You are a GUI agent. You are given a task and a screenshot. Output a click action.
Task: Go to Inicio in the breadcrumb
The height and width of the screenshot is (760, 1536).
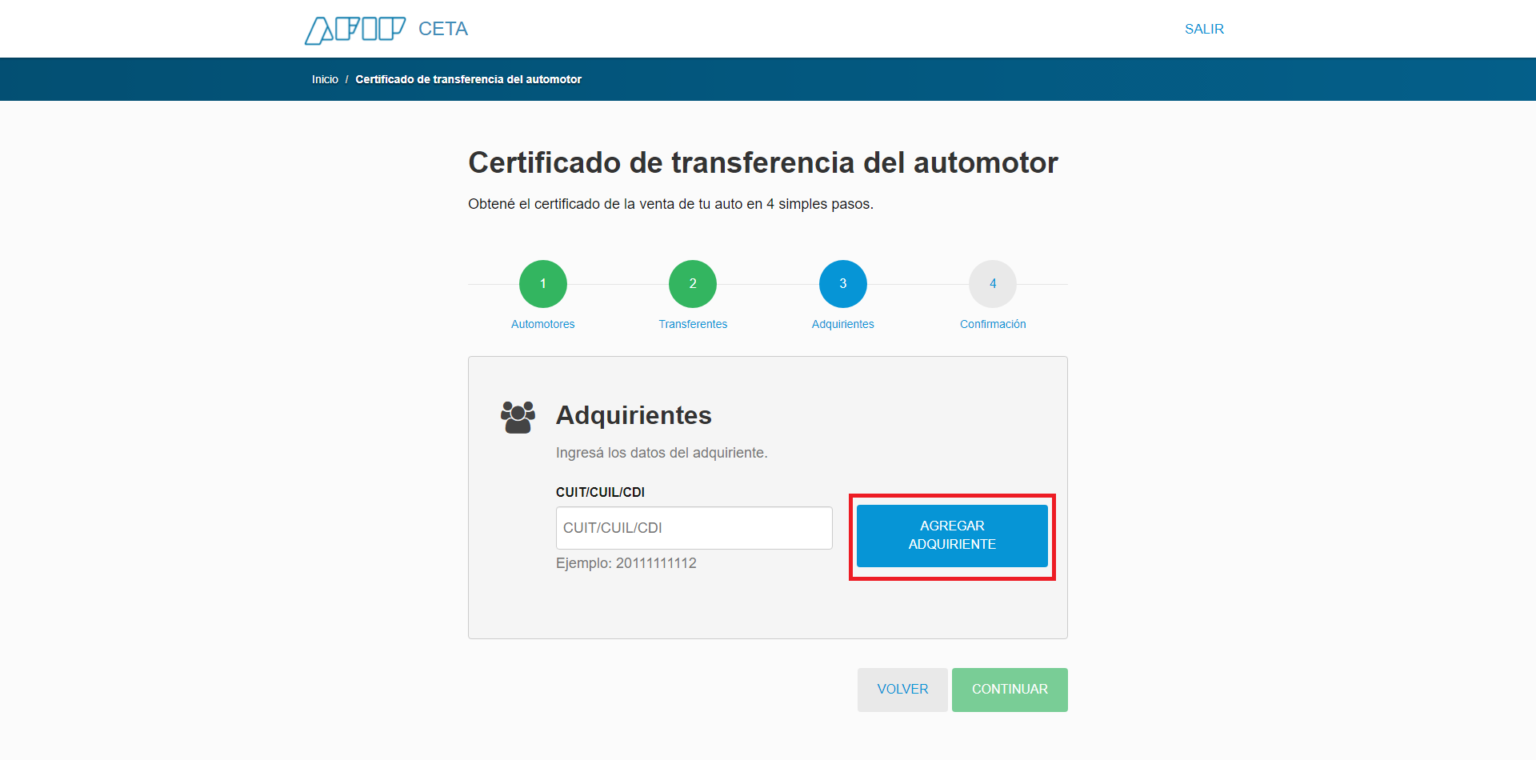click(325, 79)
